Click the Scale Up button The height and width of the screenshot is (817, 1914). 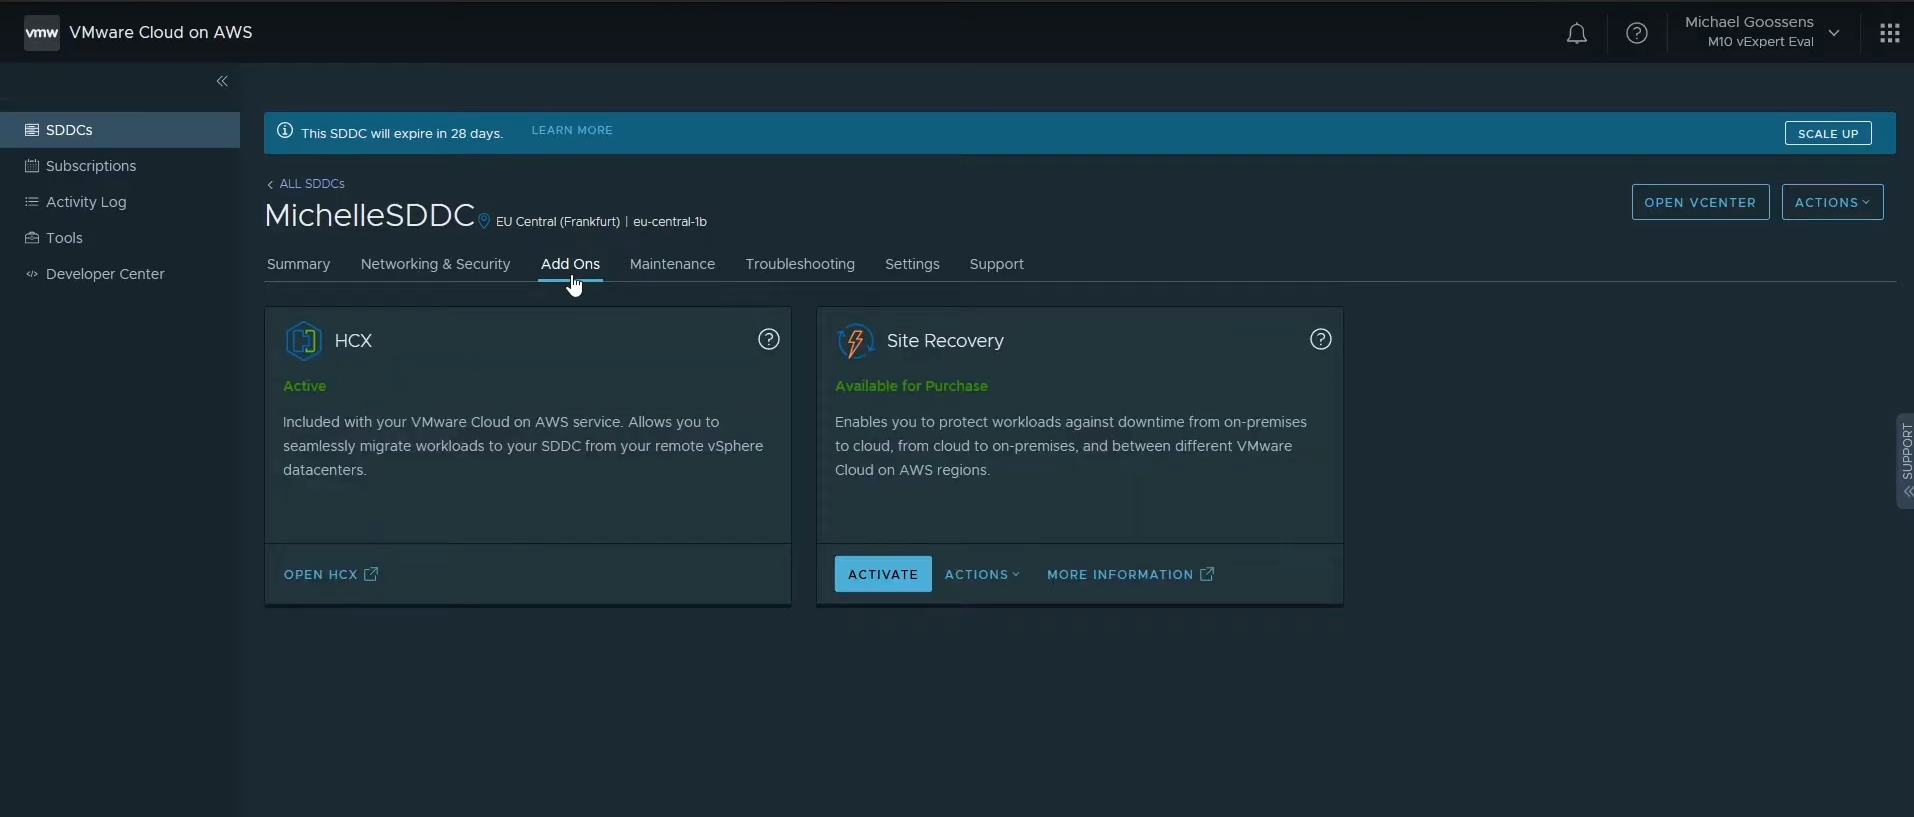pyautogui.click(x=1828, y=133)
